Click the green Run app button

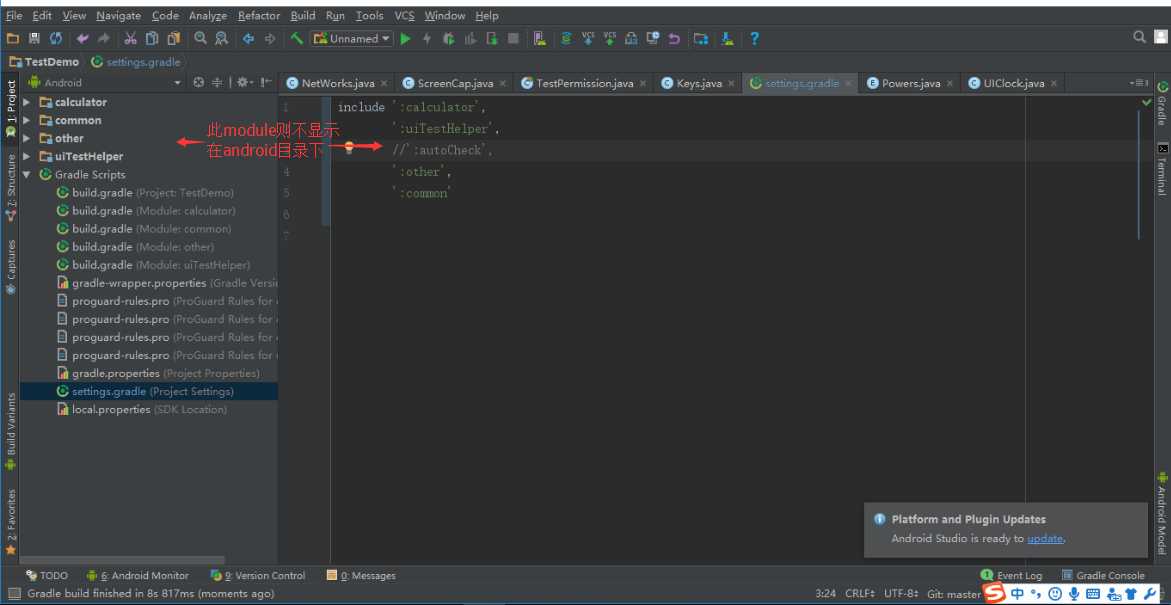(x=405, y=39)
